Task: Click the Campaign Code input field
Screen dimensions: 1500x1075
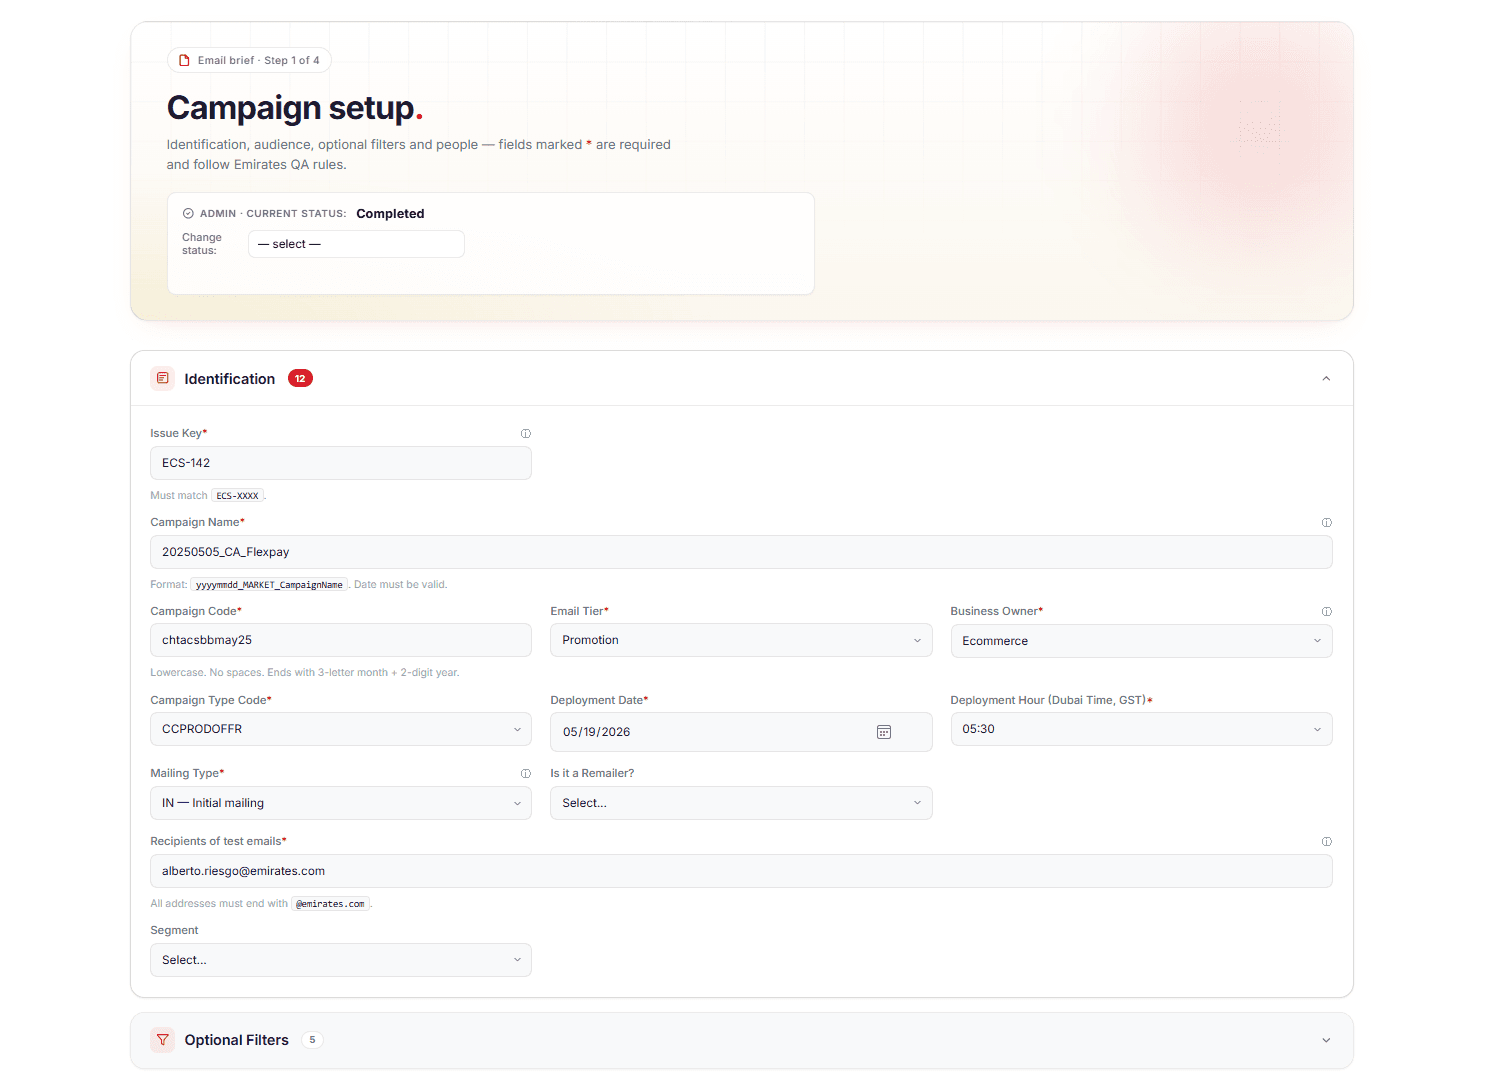Action: click(x=341, y=640)
